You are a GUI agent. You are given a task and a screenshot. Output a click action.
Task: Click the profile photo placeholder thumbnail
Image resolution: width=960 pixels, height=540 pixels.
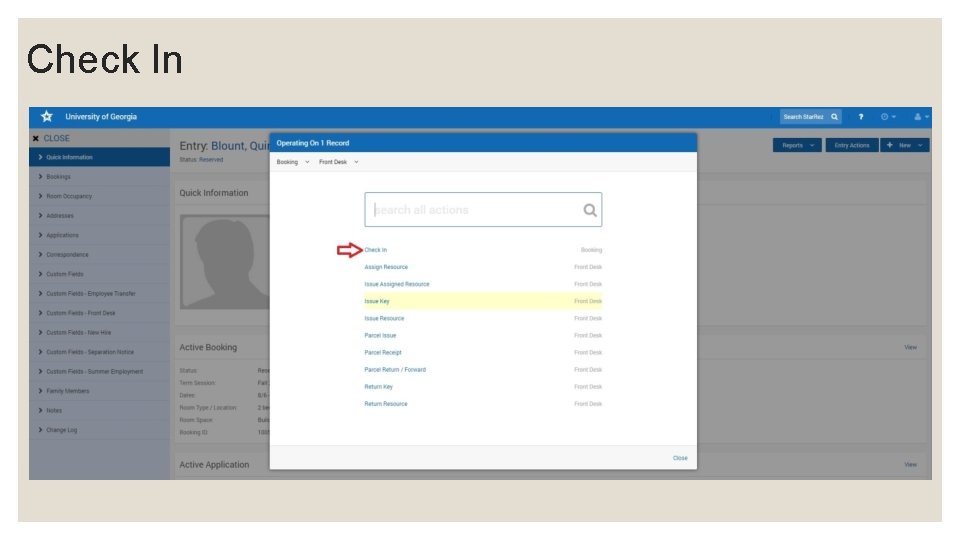click(225, 262)
